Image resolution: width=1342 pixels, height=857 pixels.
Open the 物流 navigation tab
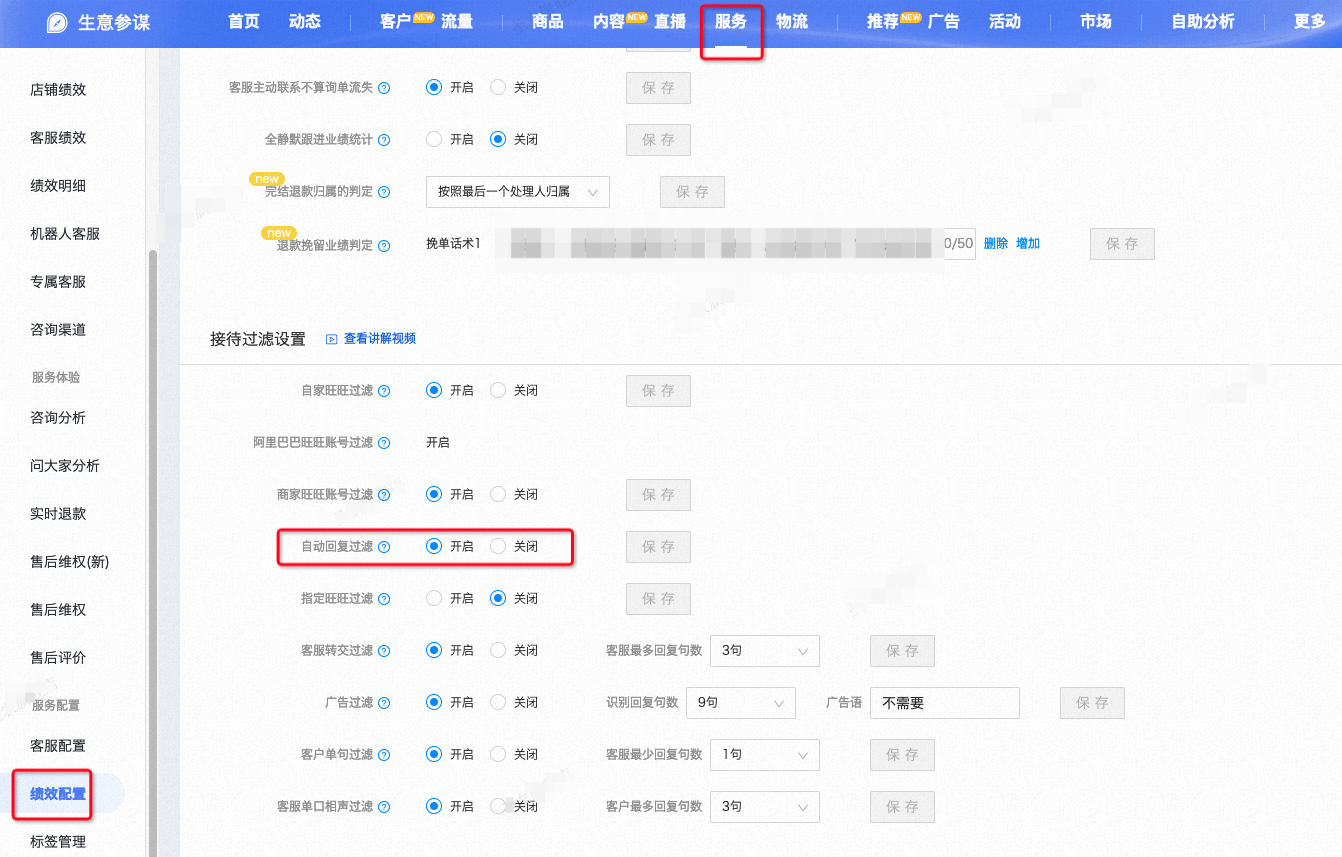[792, 21]
